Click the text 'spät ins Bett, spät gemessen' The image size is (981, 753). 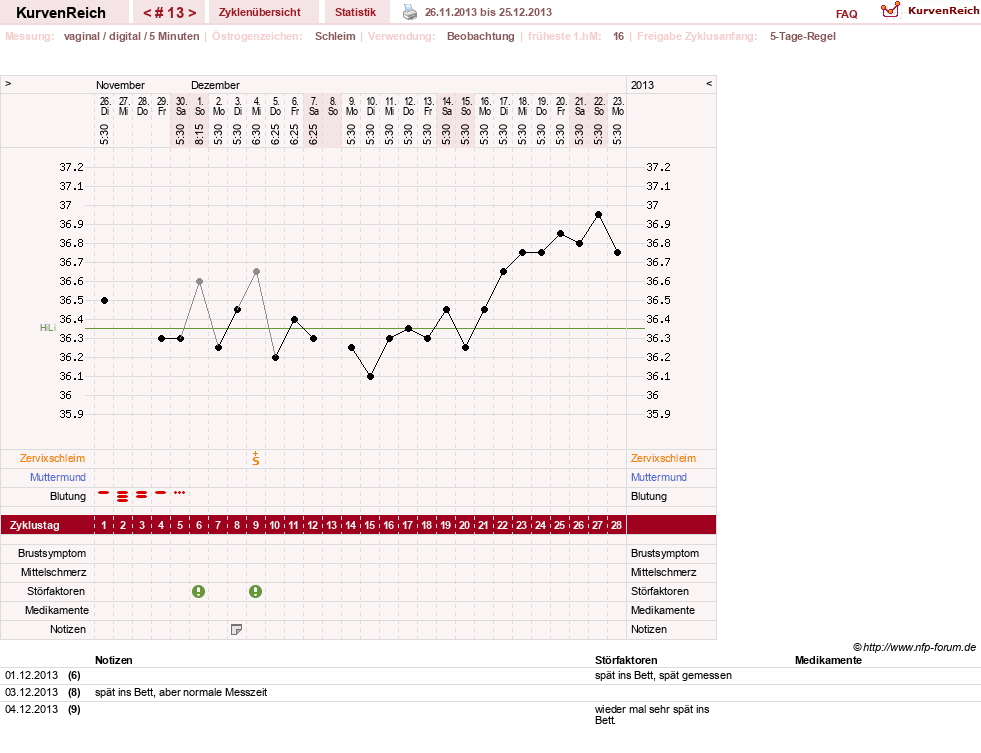coord(663,675)
